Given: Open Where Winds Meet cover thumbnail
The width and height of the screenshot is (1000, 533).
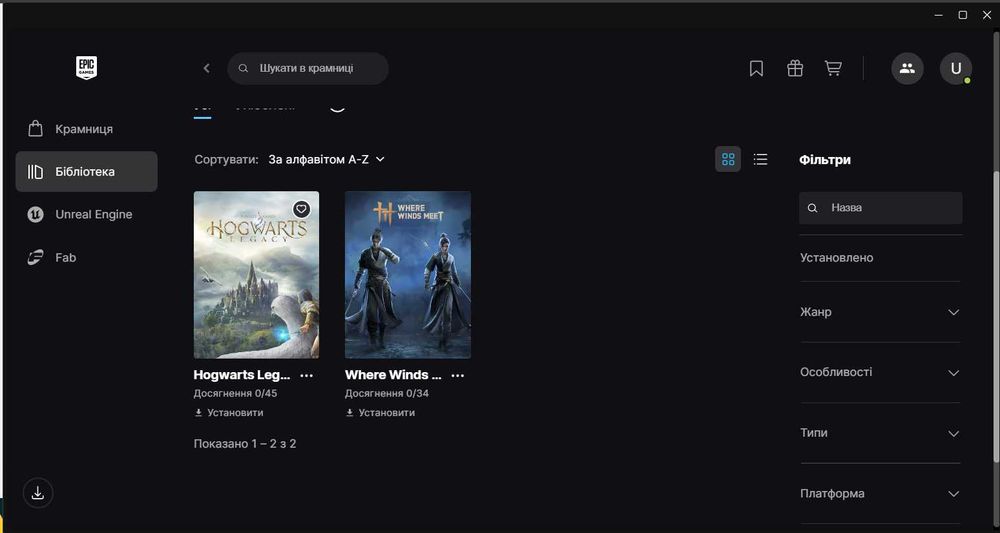Looking at the screenshot, I should [408, 275].
